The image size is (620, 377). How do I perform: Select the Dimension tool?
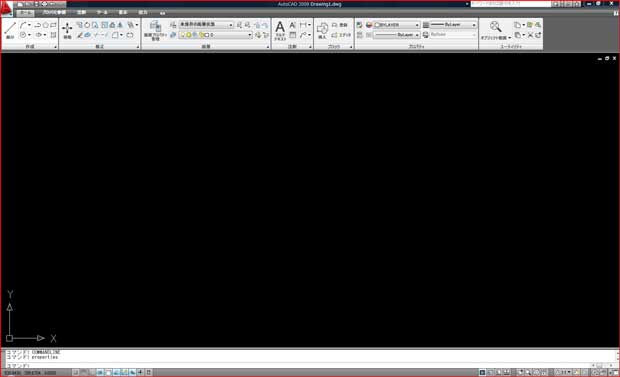coord(303,25)
